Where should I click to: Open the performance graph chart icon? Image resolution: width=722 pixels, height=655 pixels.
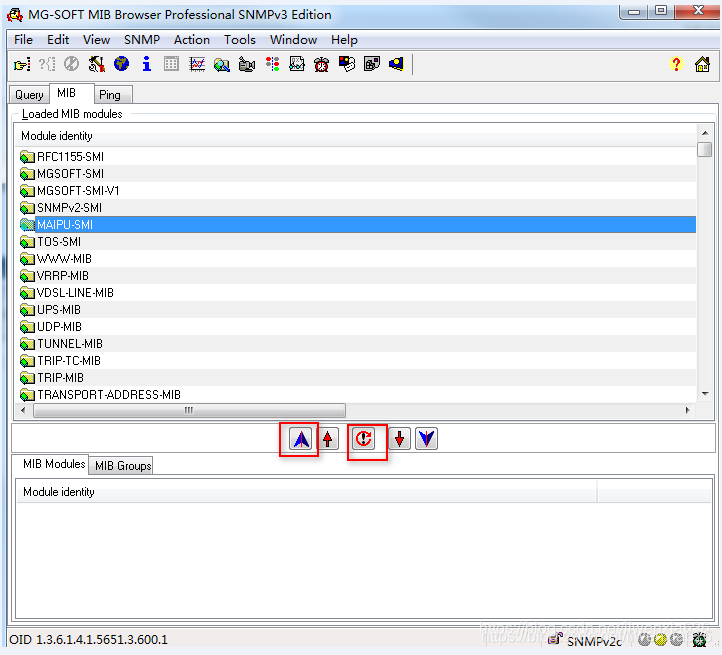(x=197, y=64)
